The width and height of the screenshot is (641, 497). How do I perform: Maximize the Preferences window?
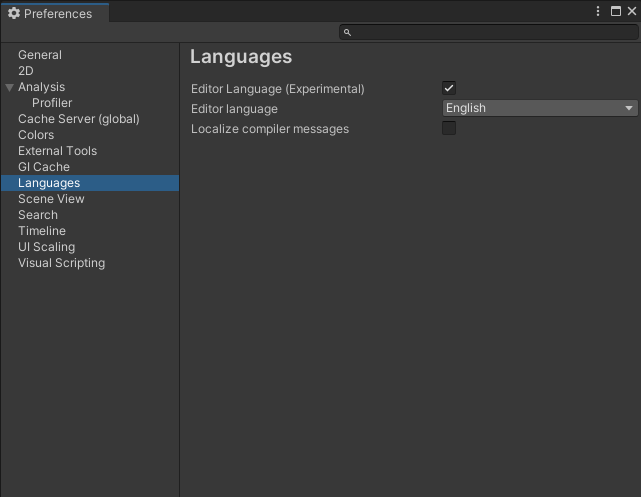[x=616, y=12]
